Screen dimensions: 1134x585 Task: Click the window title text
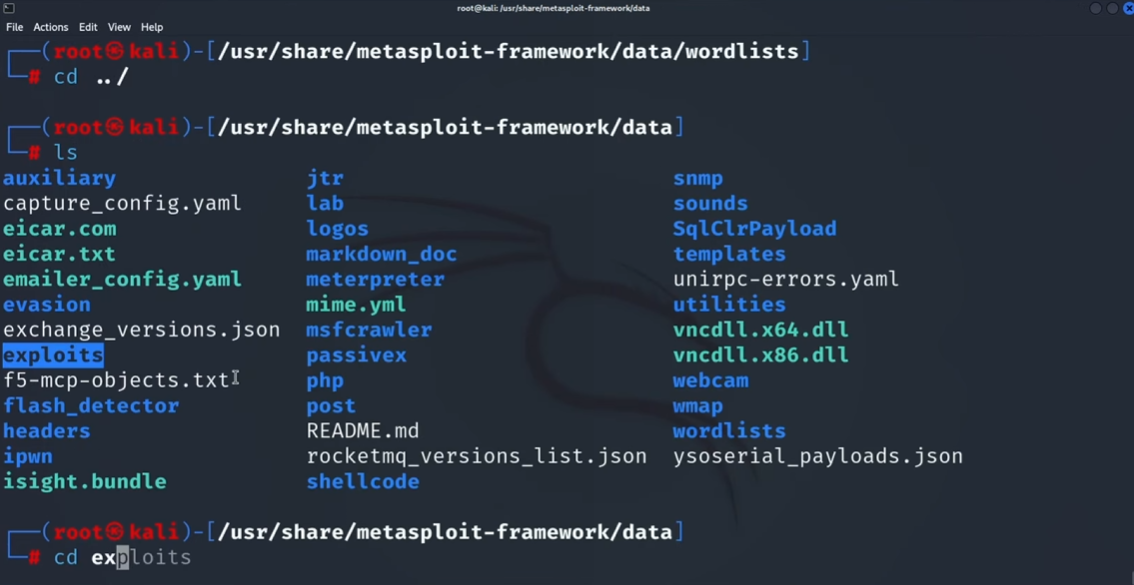coord(553,8)
